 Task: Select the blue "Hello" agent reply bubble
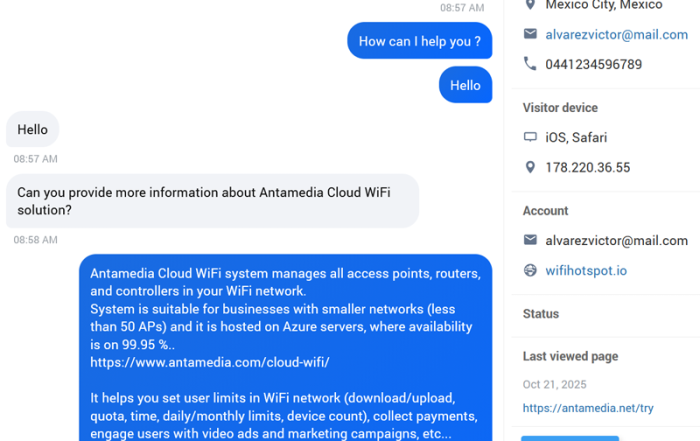[465, 85]
